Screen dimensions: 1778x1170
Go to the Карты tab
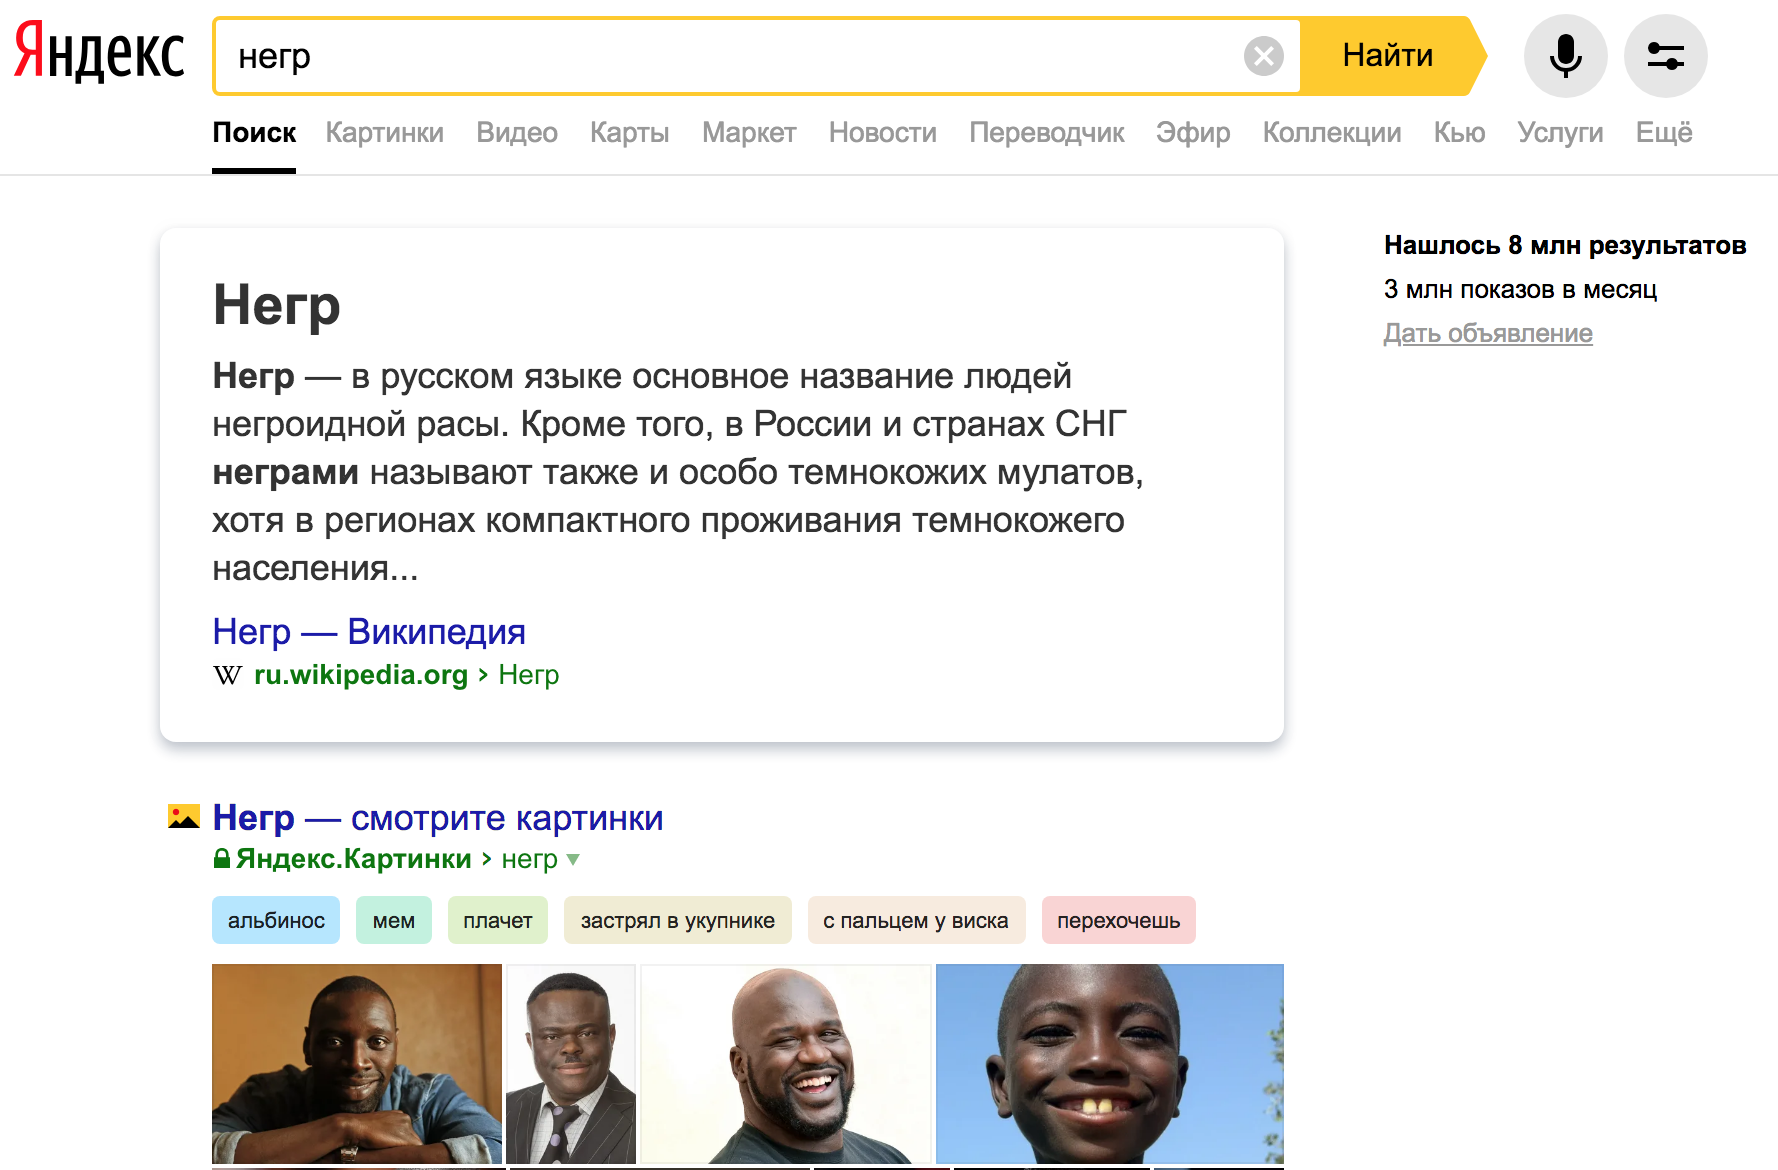630,133
